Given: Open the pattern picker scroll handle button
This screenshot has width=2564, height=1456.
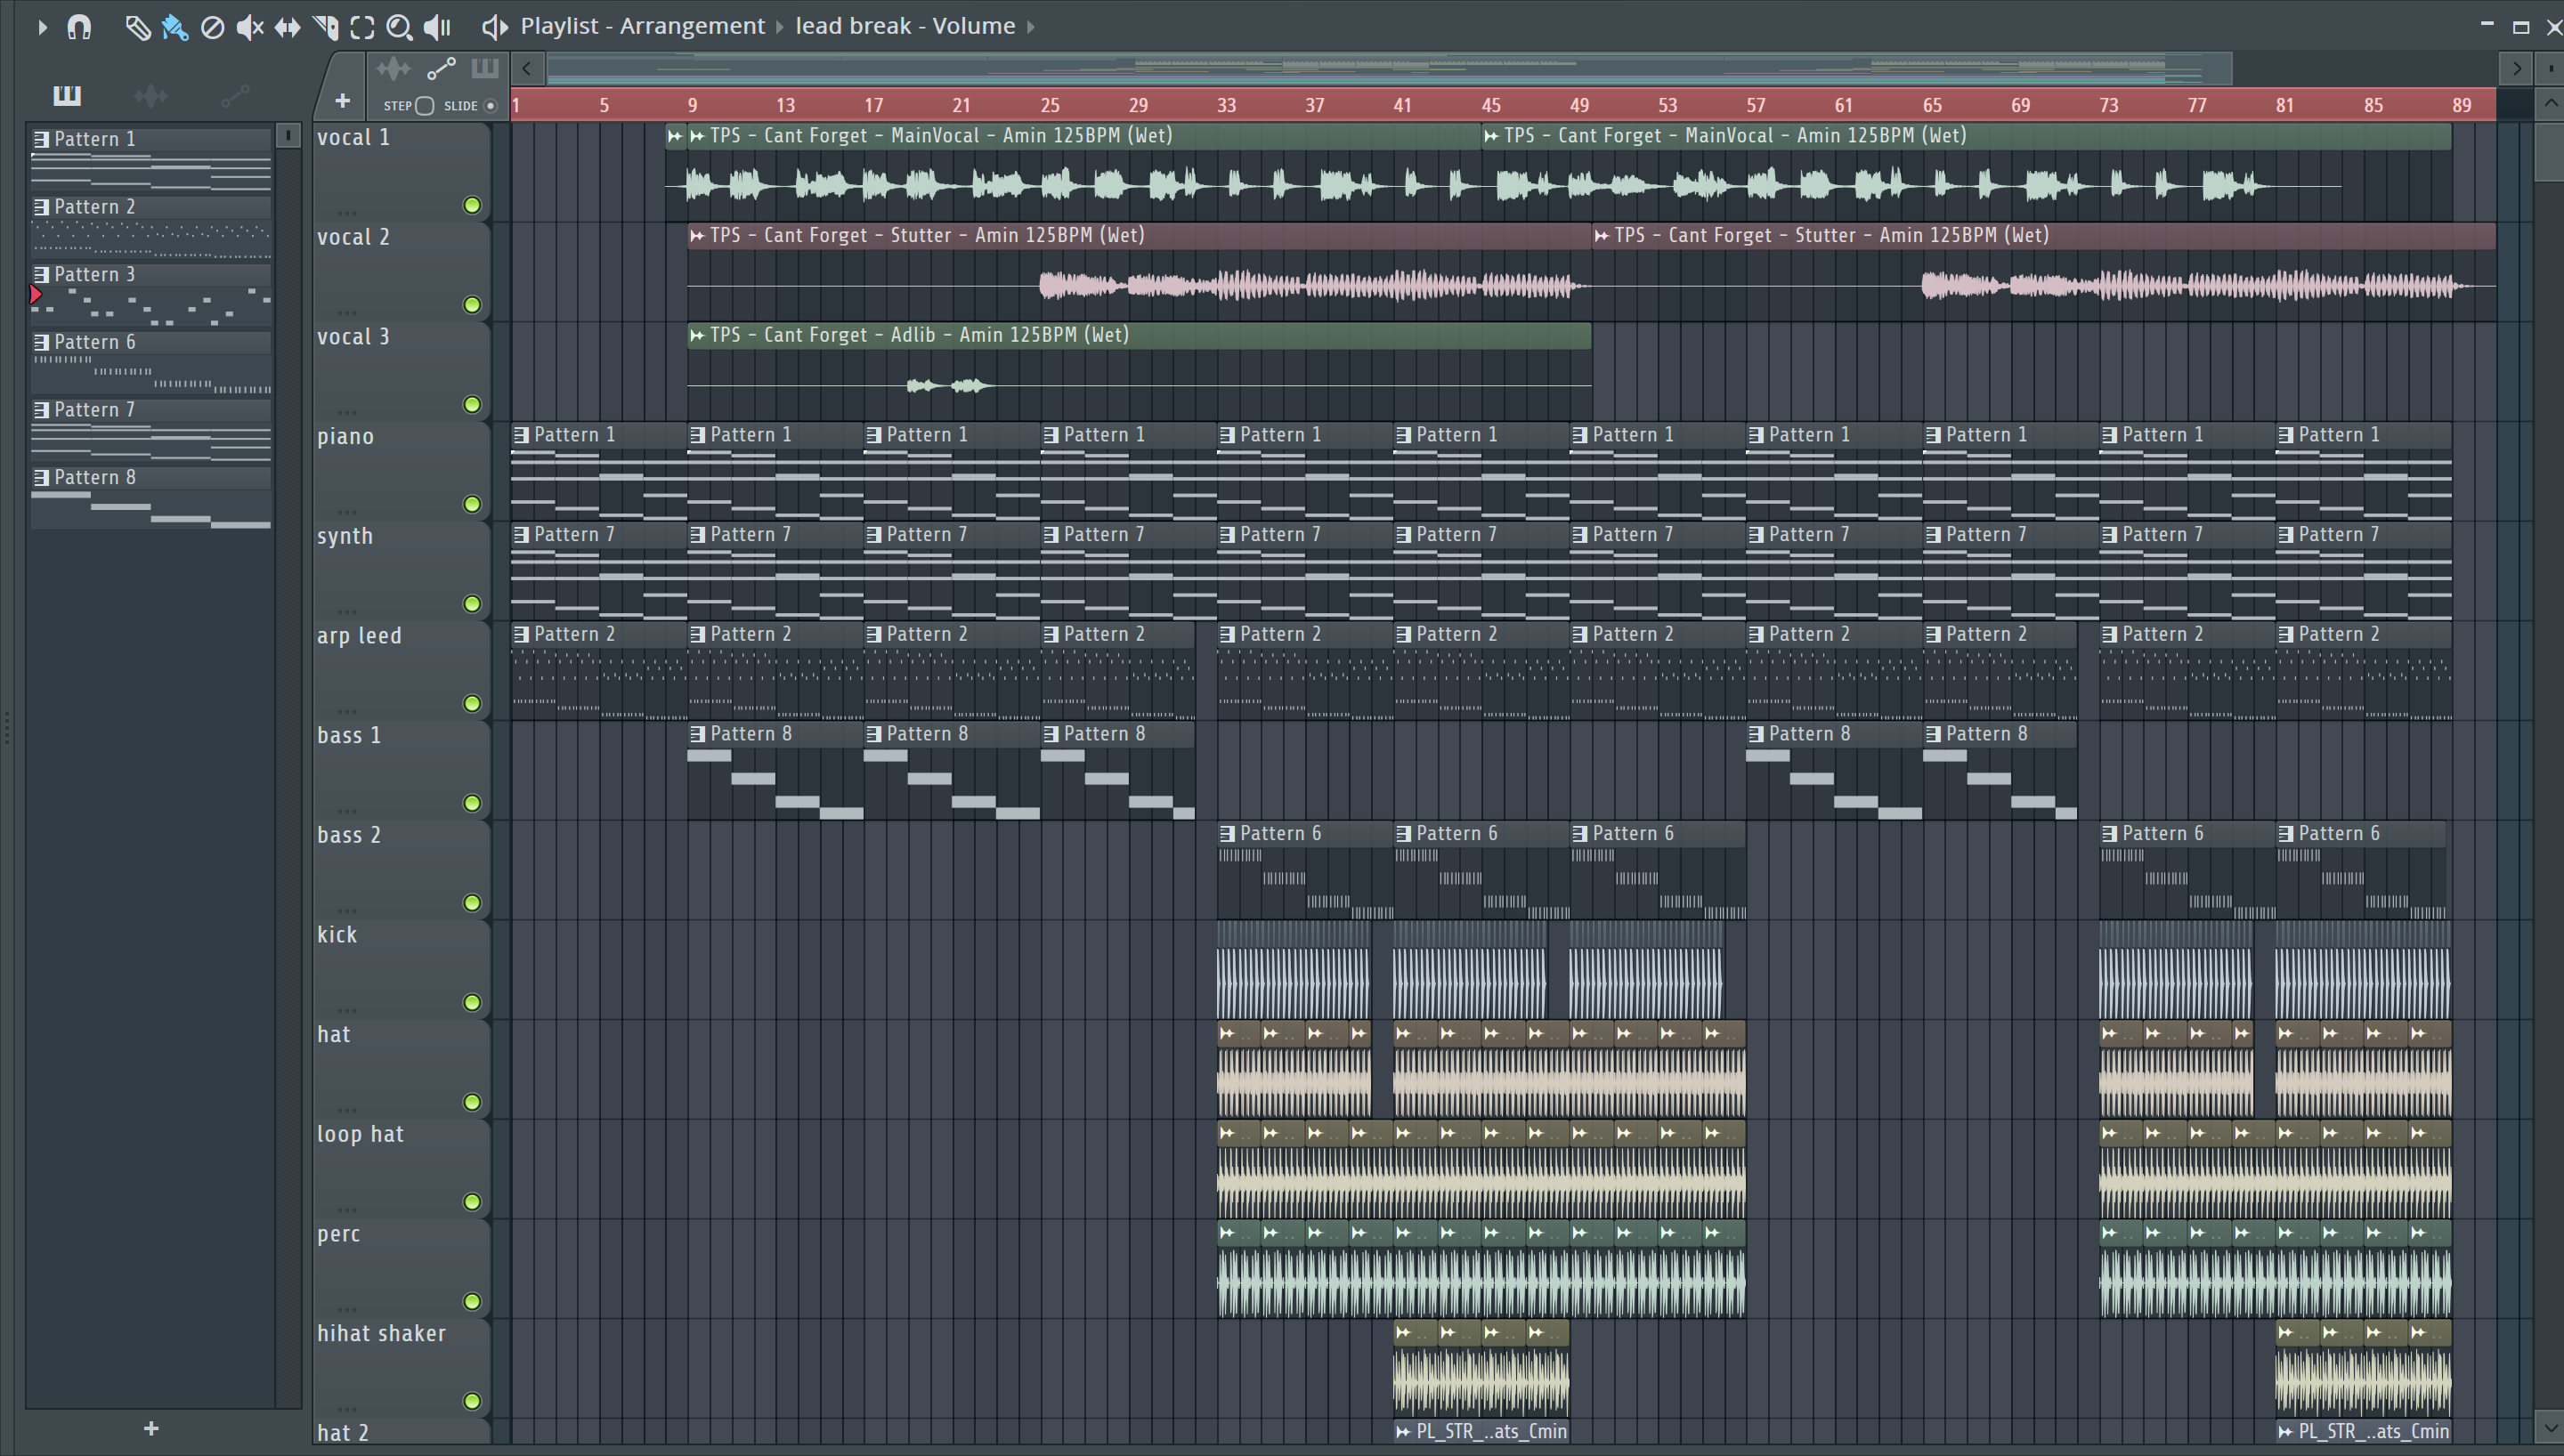Looking at the screenshot, I should point(288,135).
